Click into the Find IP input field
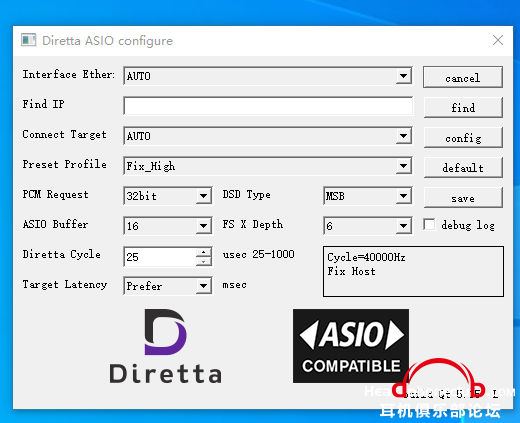520x423 pixels. pos(268,106)
